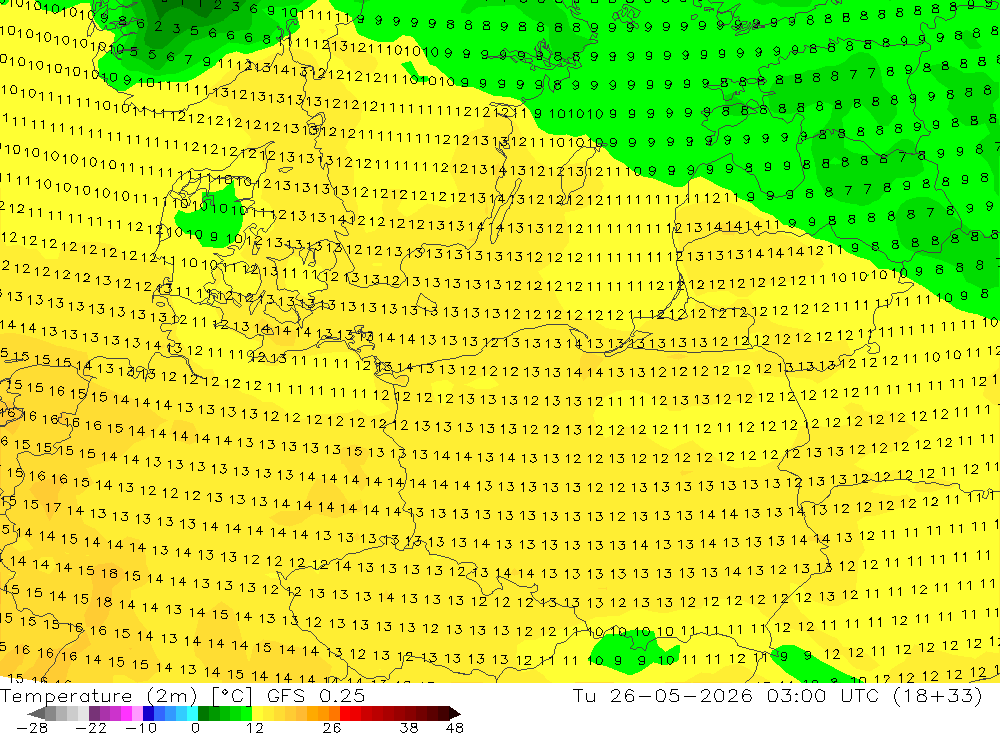This screenshot has height=733, width=1000.
Task: Click the bright red swatch at the 26 mark
Action: tap(345, 713)
